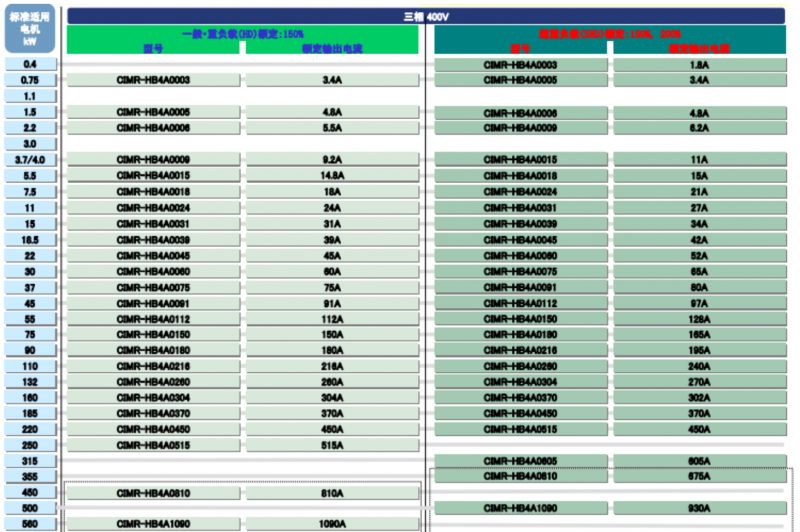The height and width of the screenshot is (532, 800).
Task: Click the 52A current cell
Action: 699,256
